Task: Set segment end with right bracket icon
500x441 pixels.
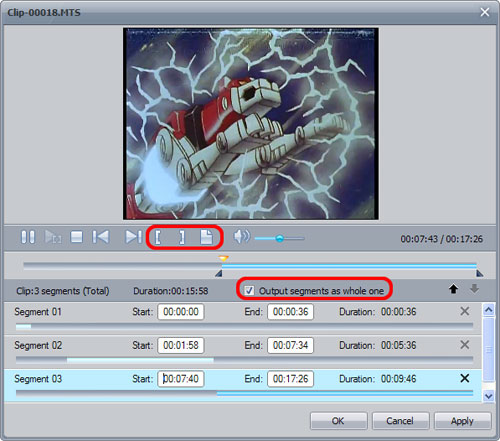Action: tap(182, 237)
